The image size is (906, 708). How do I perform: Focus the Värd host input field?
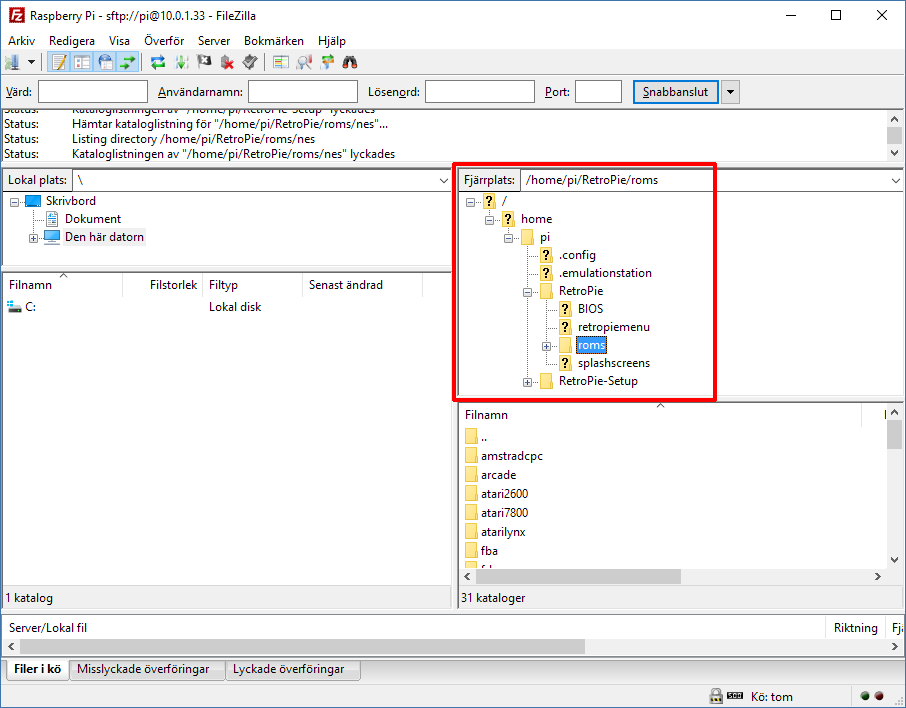coord(93,92)
